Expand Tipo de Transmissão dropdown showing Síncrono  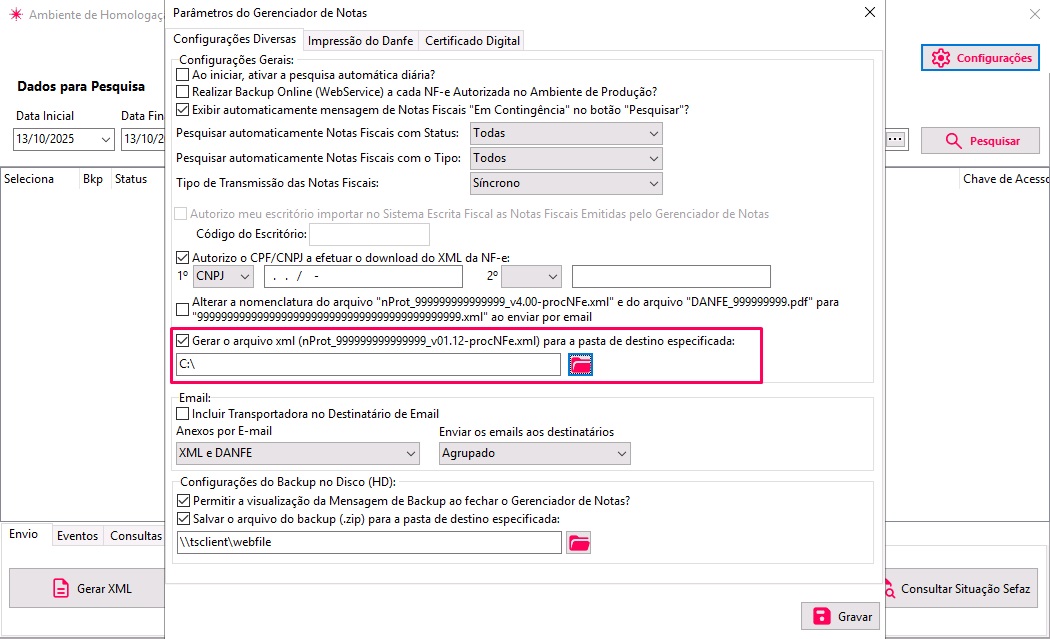pyautogui.click(x=566, y=183)
